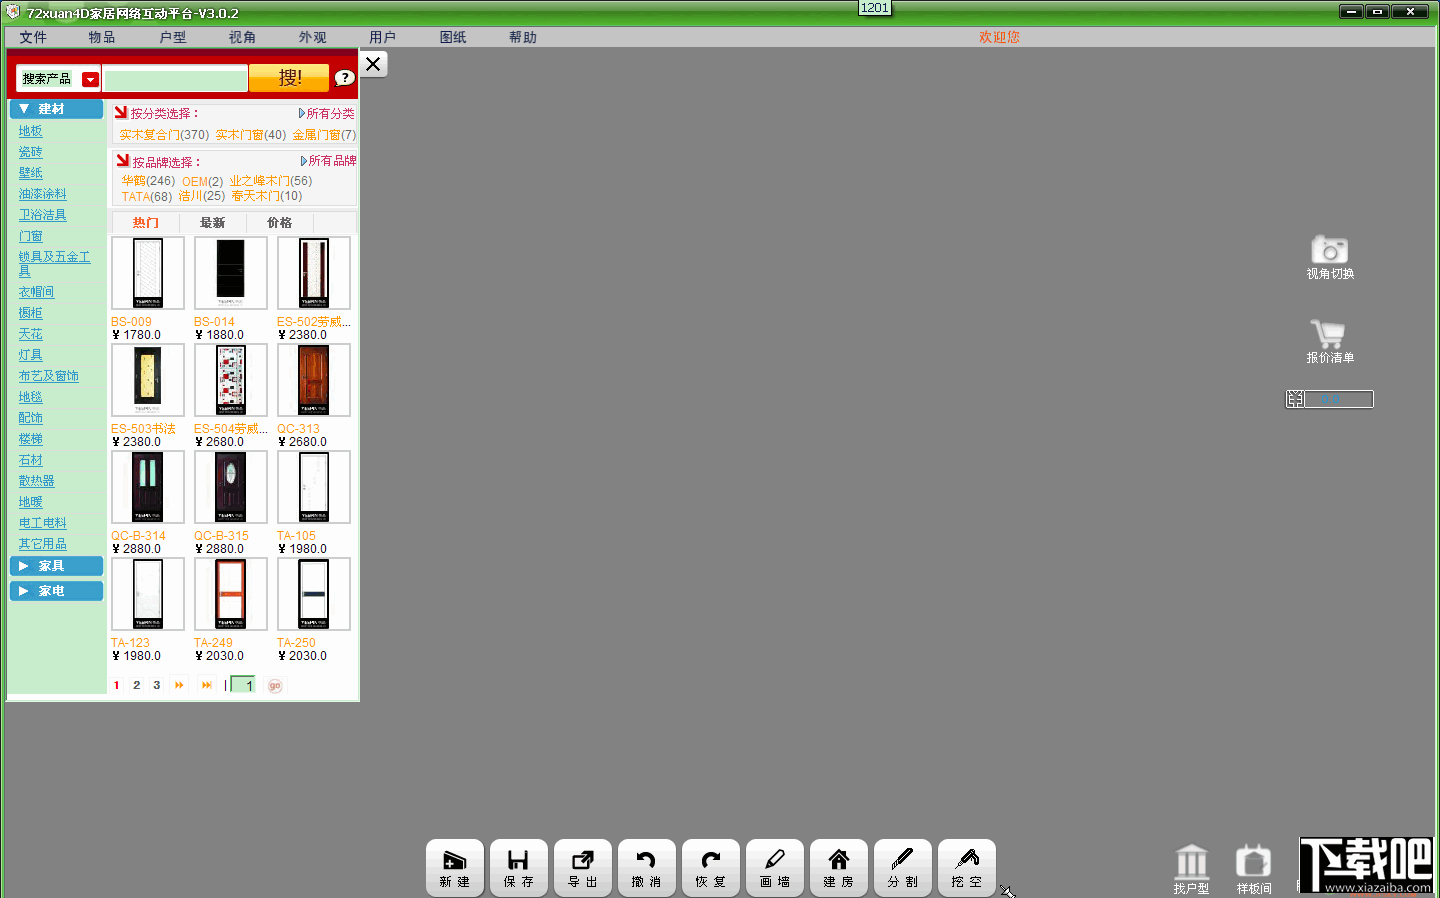
Task: Open the 楼梯 category link
Action: [31, 439]
